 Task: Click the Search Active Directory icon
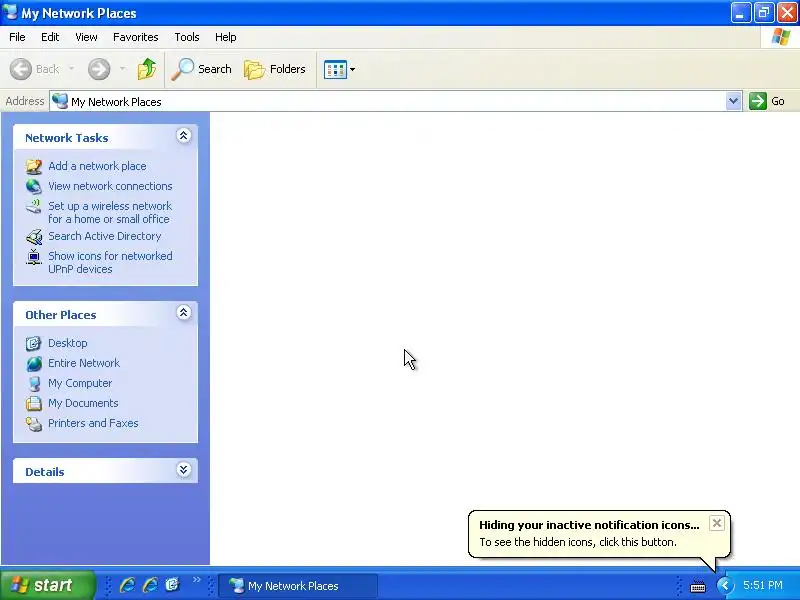(34, 236)
